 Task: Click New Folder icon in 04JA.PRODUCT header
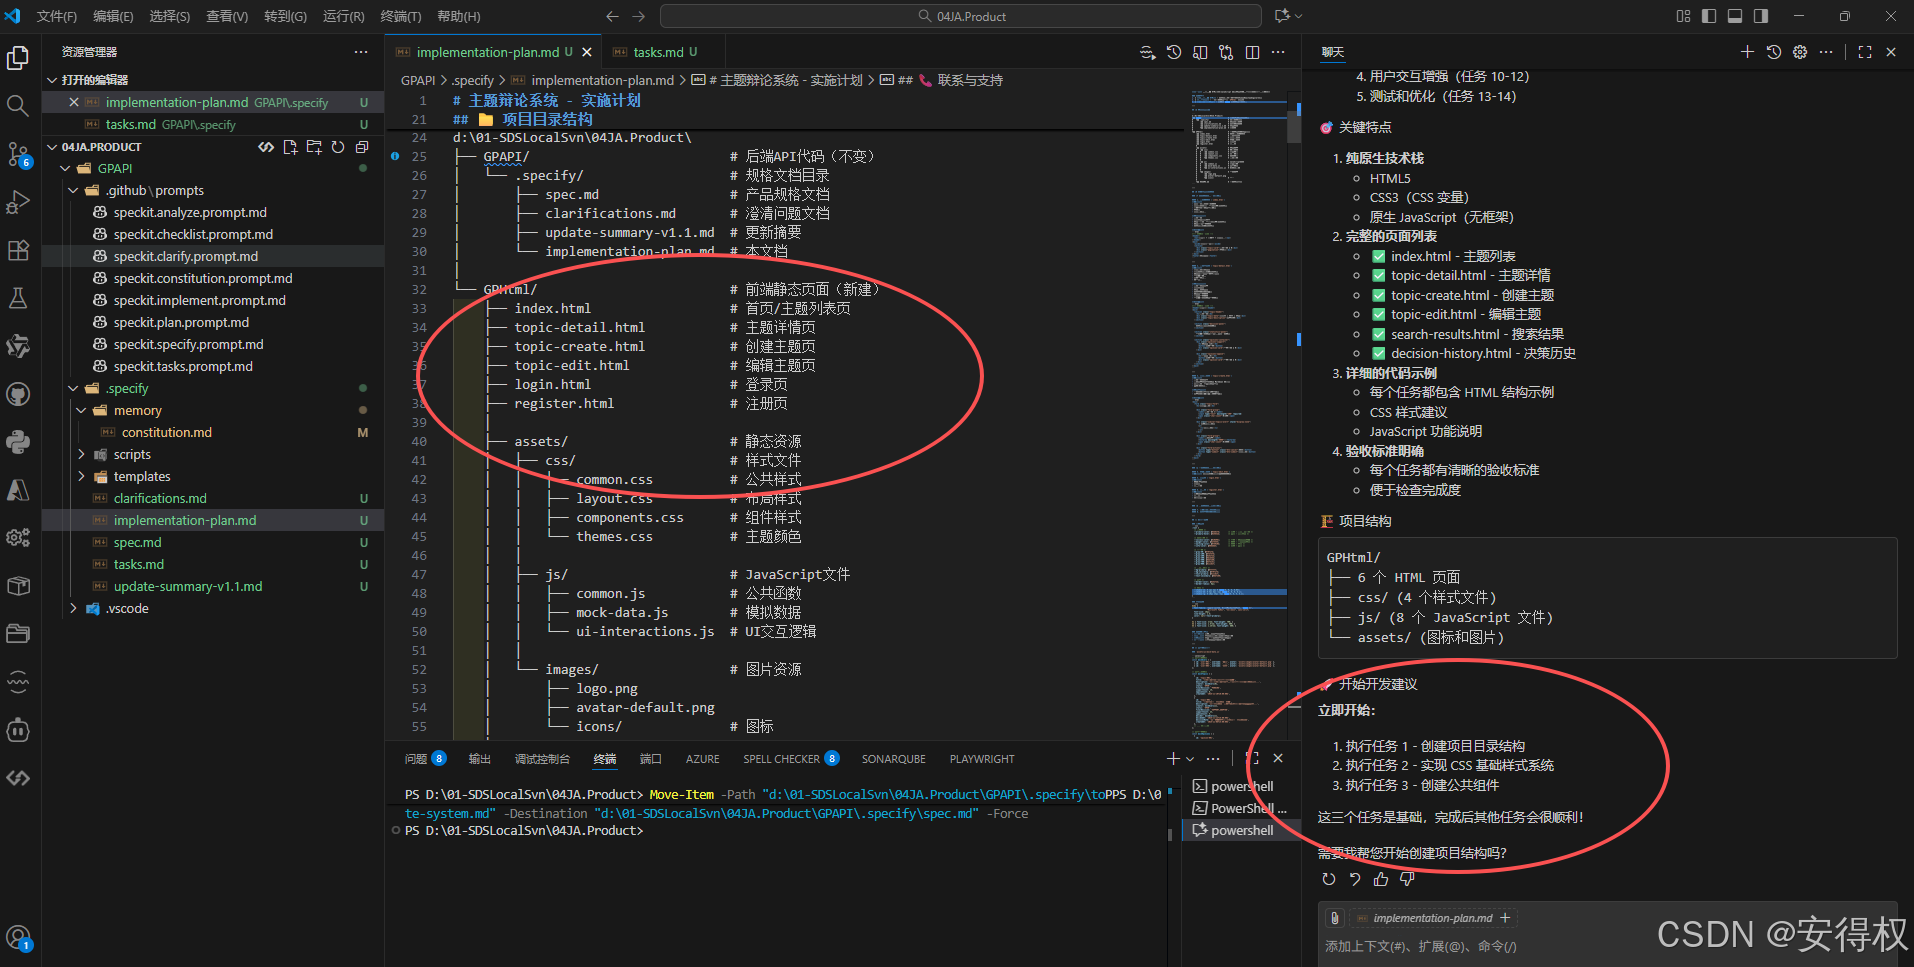pos(314,147)
